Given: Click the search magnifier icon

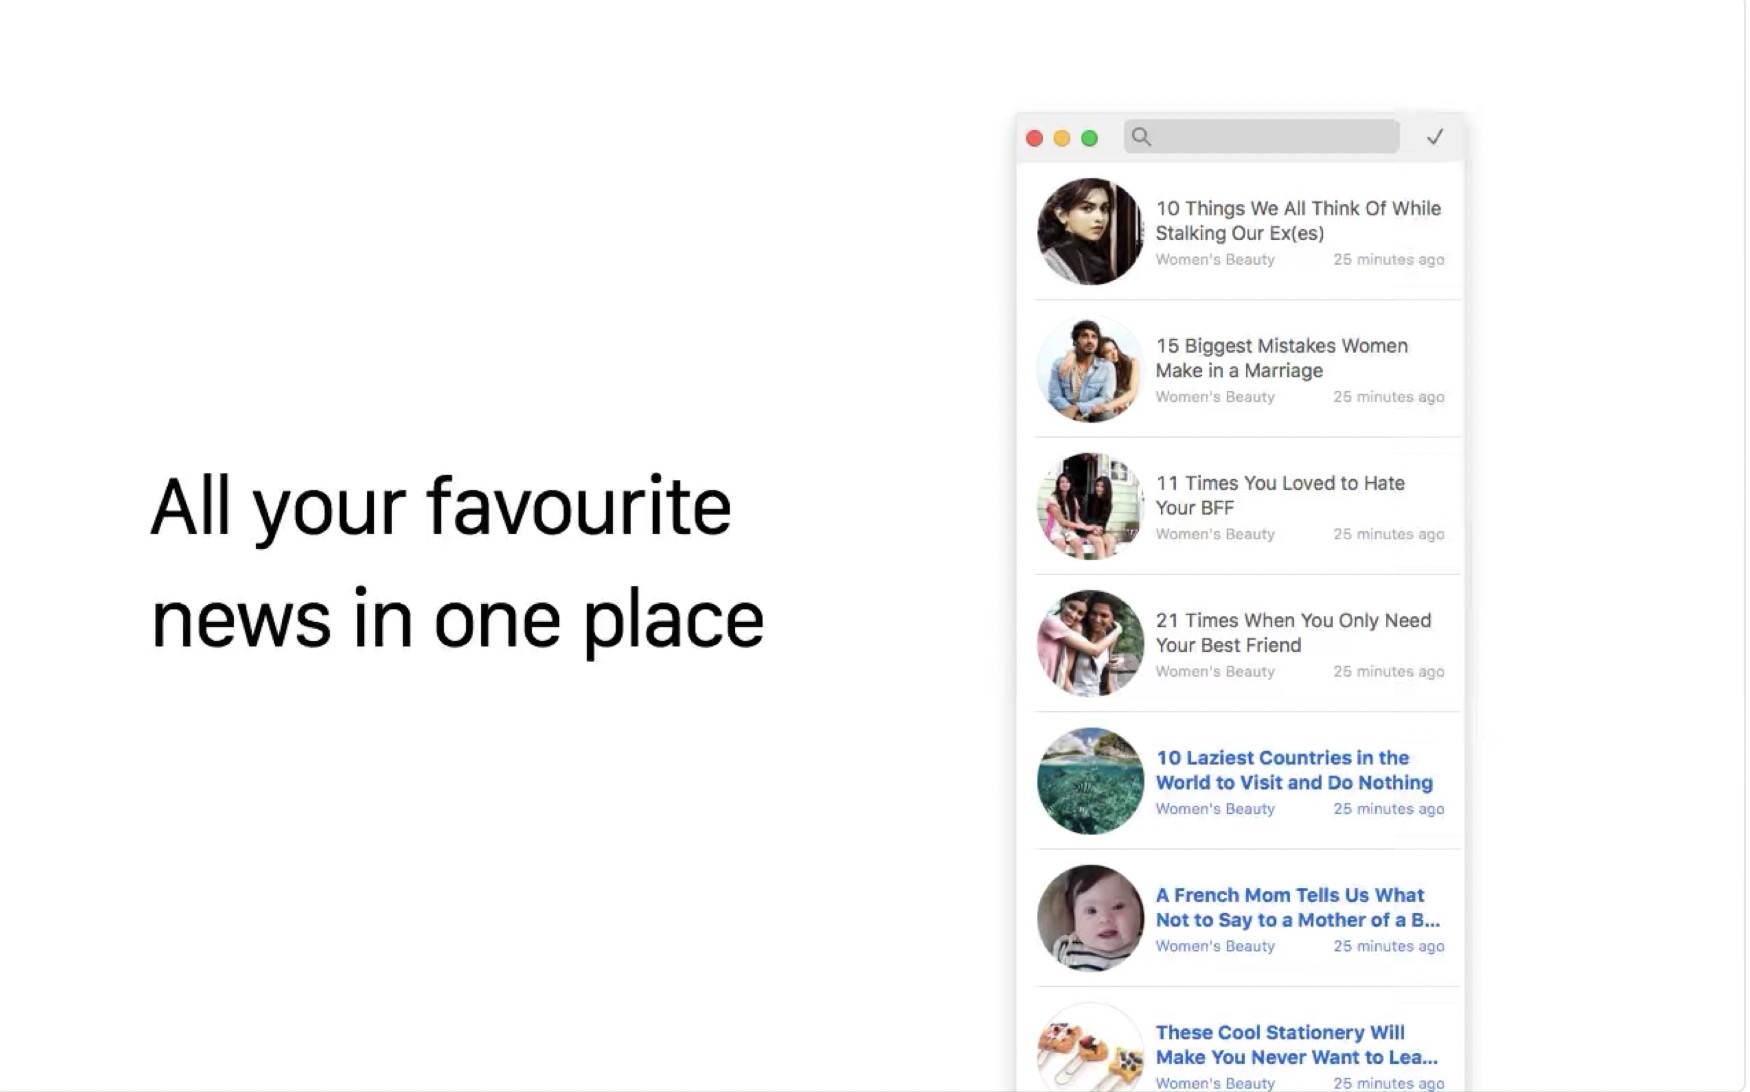Looking at the screenshot, I should pyautogui.click(x=1141, y=137).
